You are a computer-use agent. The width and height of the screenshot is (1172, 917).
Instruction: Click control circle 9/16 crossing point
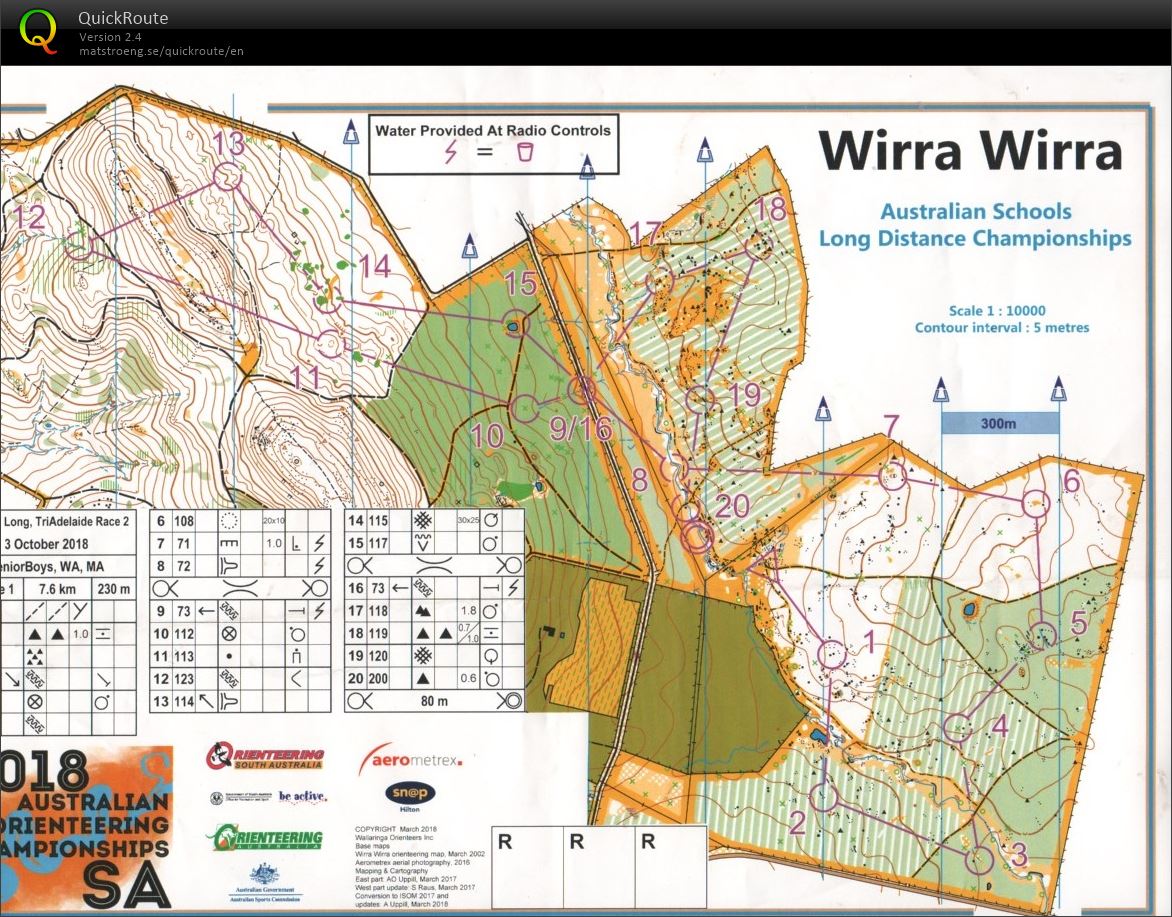581,388
